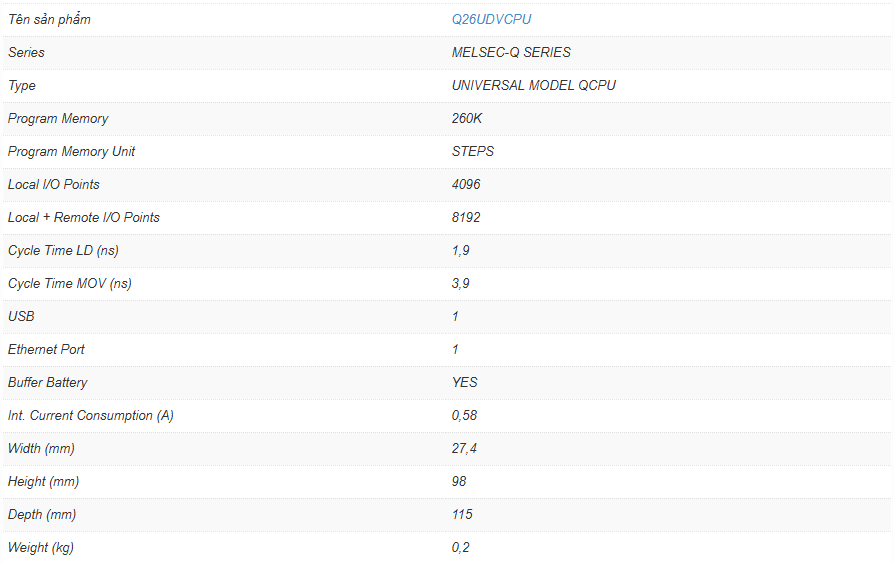This screenshot has height=563, width=895.
Task: Click the 'STEPS' value cell
Action: (x=472, y=151)
